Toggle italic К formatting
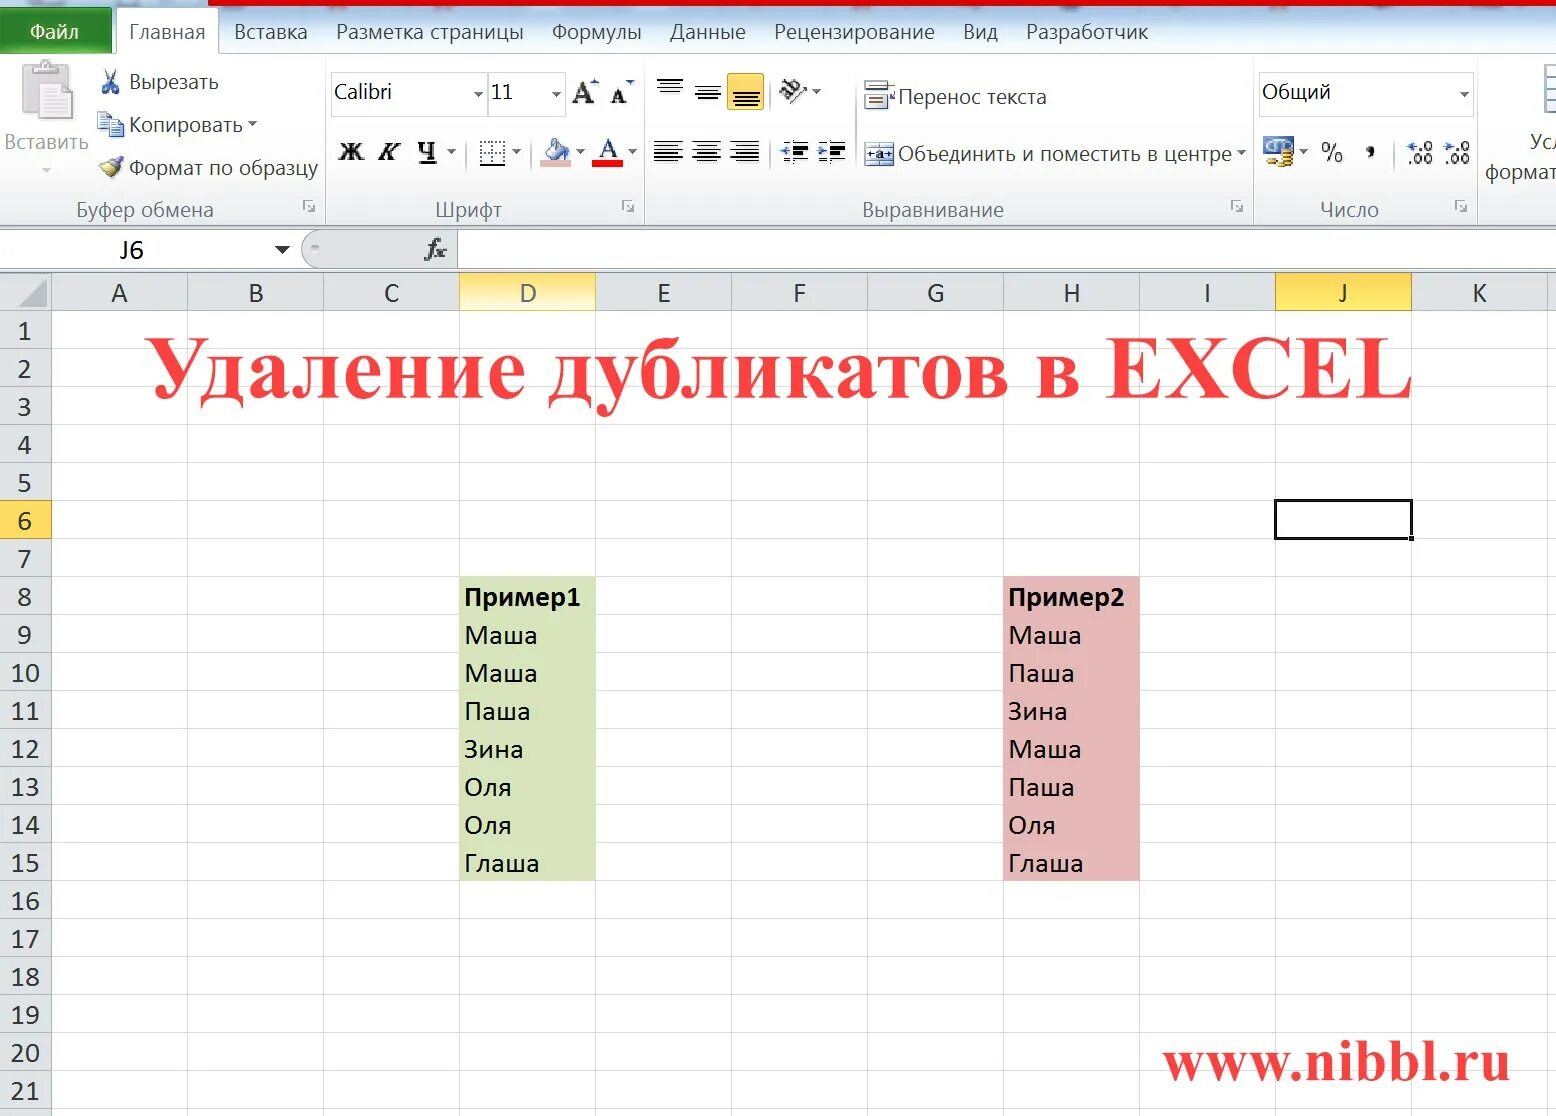 point(389,152)
